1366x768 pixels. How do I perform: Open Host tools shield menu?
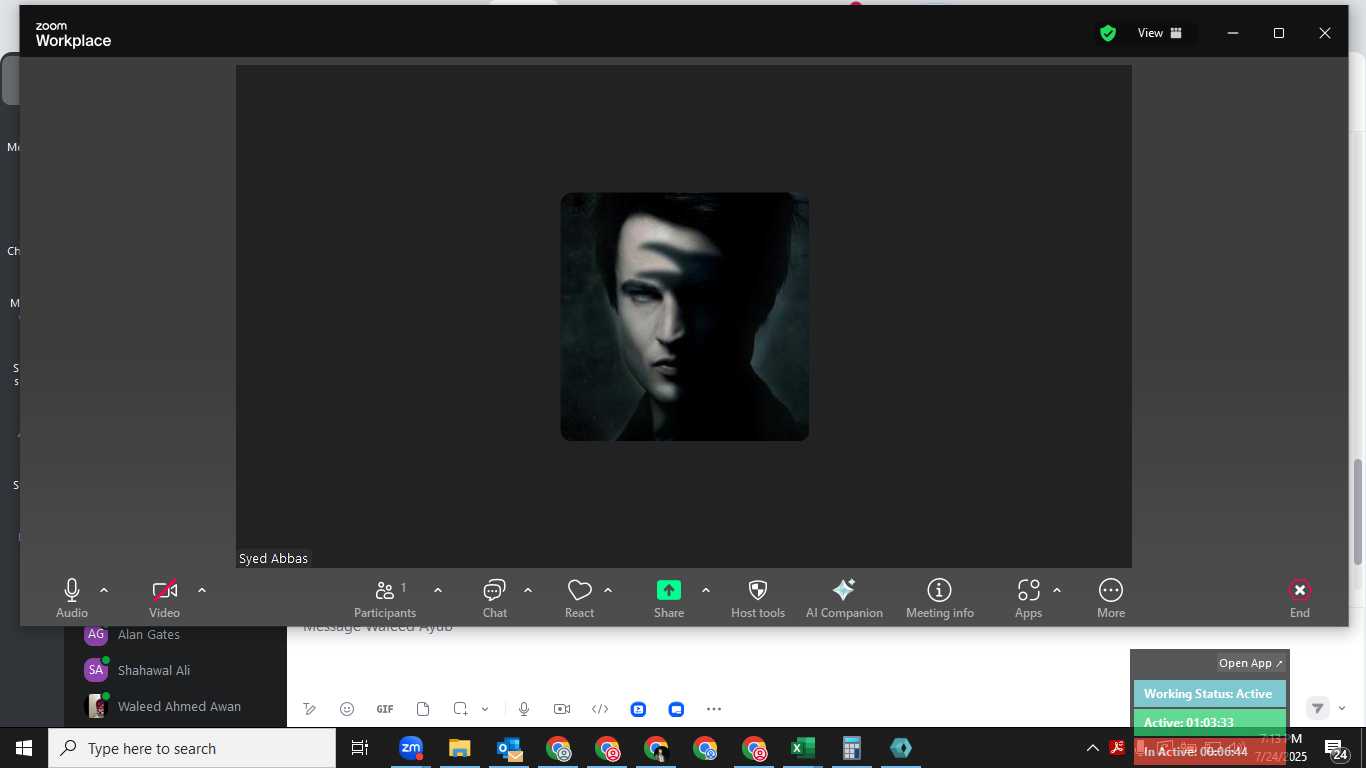coord(758,598)
